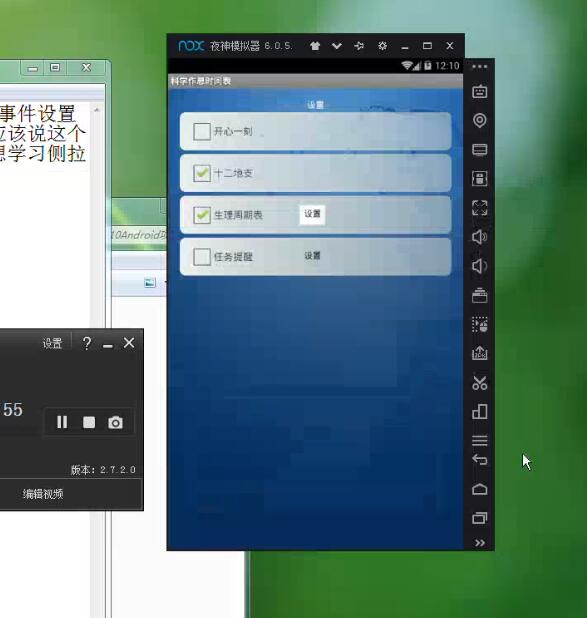Pause the screen recording
Screen dimensions: 587x618
click(62, 422)
